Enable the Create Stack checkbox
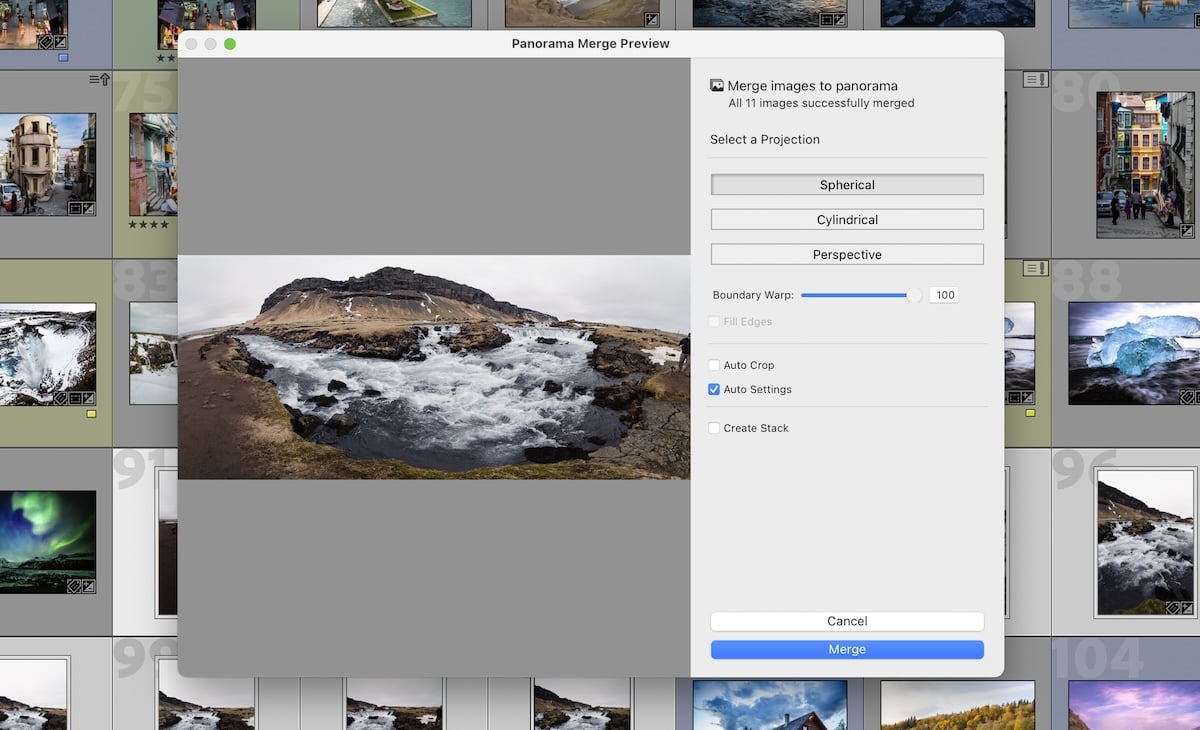 714,428
